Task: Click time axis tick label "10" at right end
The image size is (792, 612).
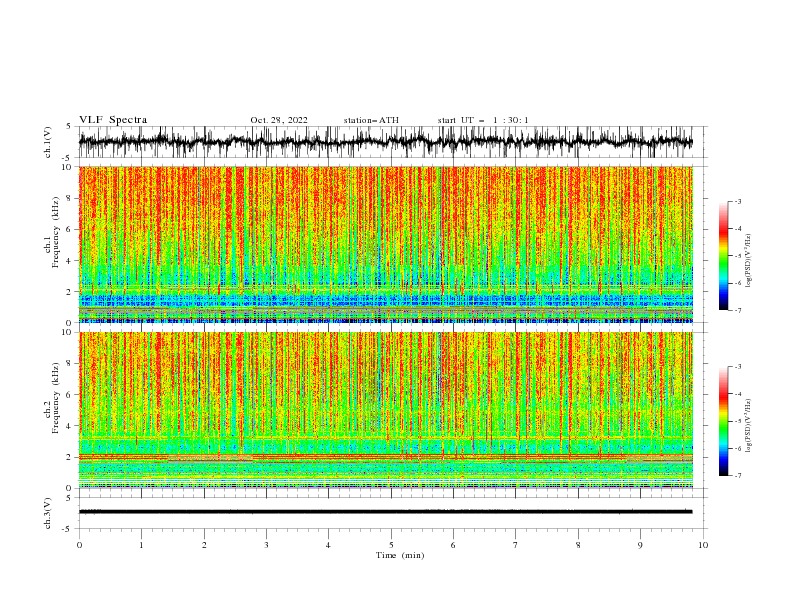Action: click(x=703, y=545)
